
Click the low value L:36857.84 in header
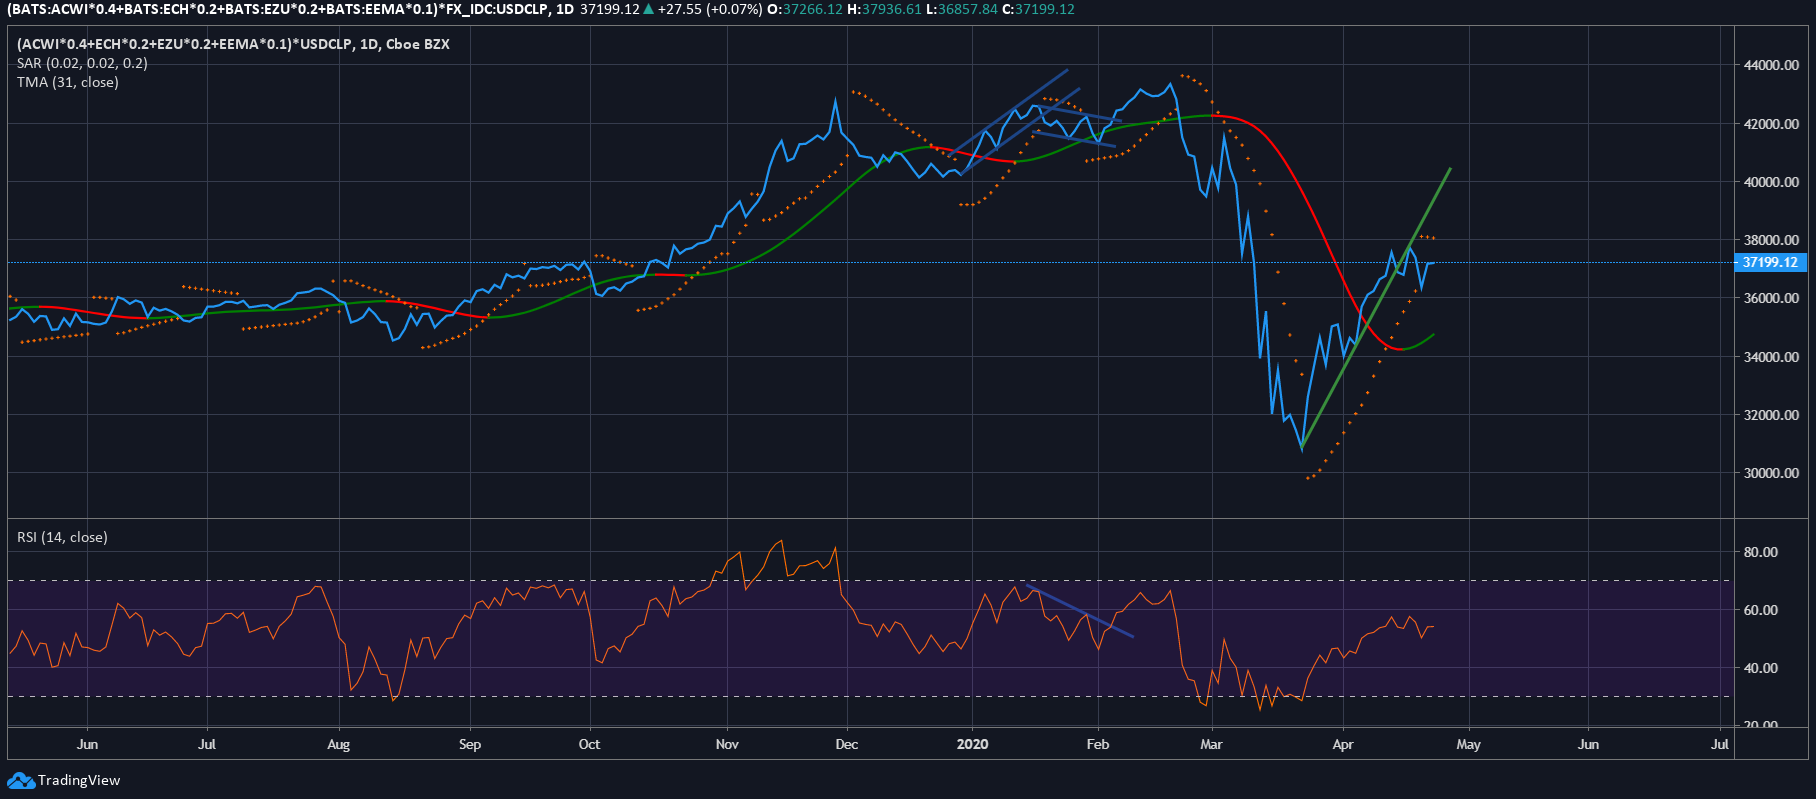point(961,9)
